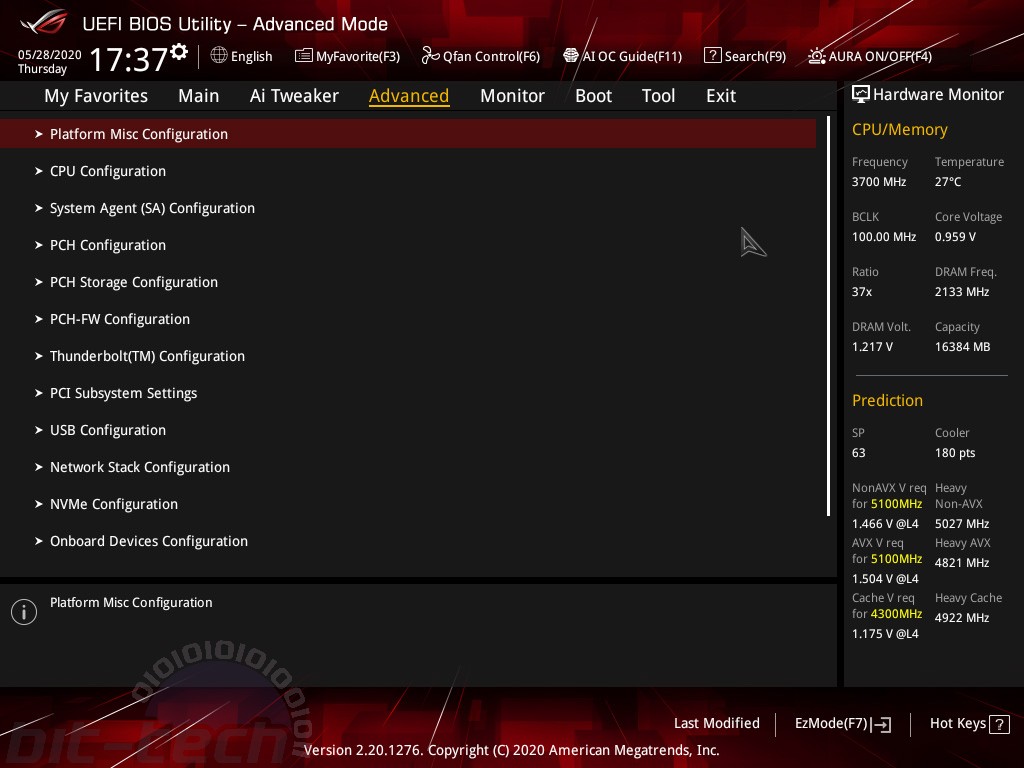Click the MyFavorite list icon

tap(304, 56)
